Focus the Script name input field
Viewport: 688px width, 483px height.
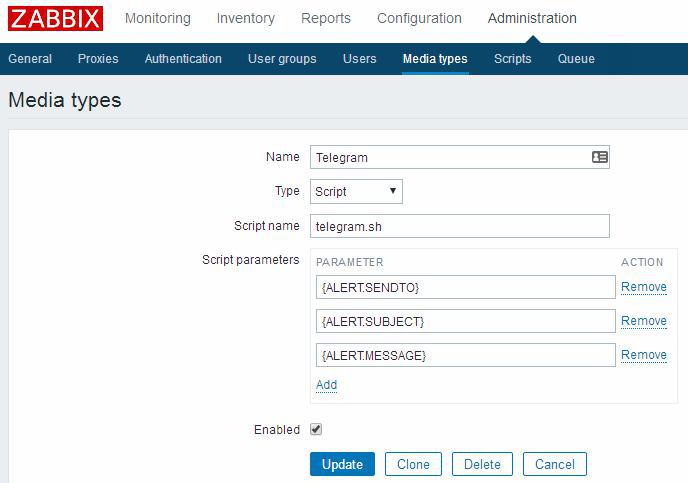tap(459, 226)
